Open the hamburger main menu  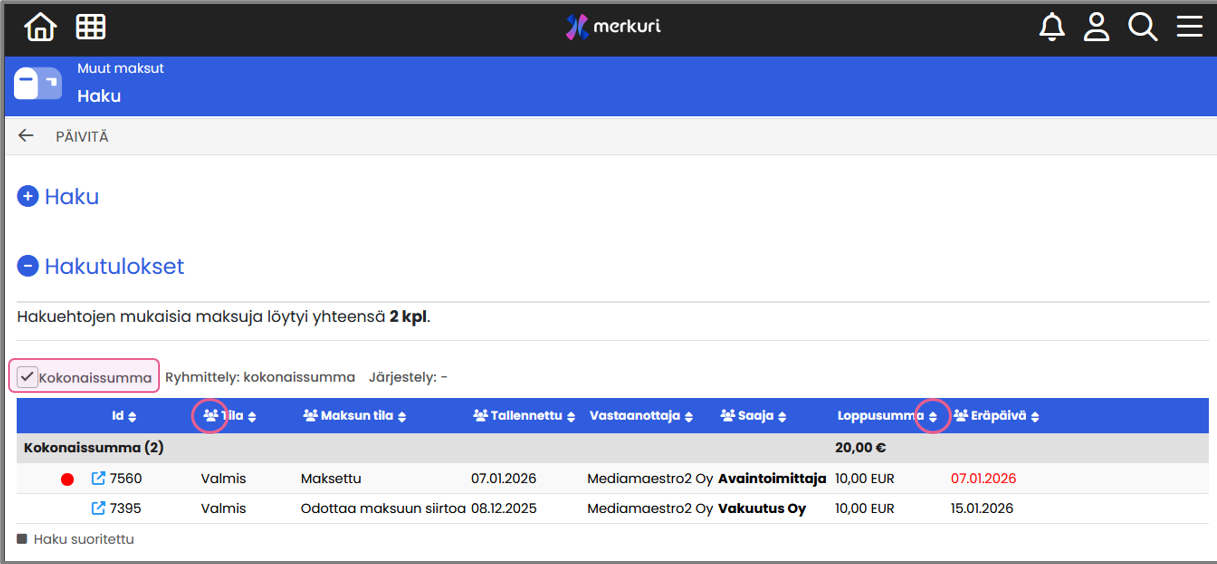pyautogui.click(x=1189, y=27)
